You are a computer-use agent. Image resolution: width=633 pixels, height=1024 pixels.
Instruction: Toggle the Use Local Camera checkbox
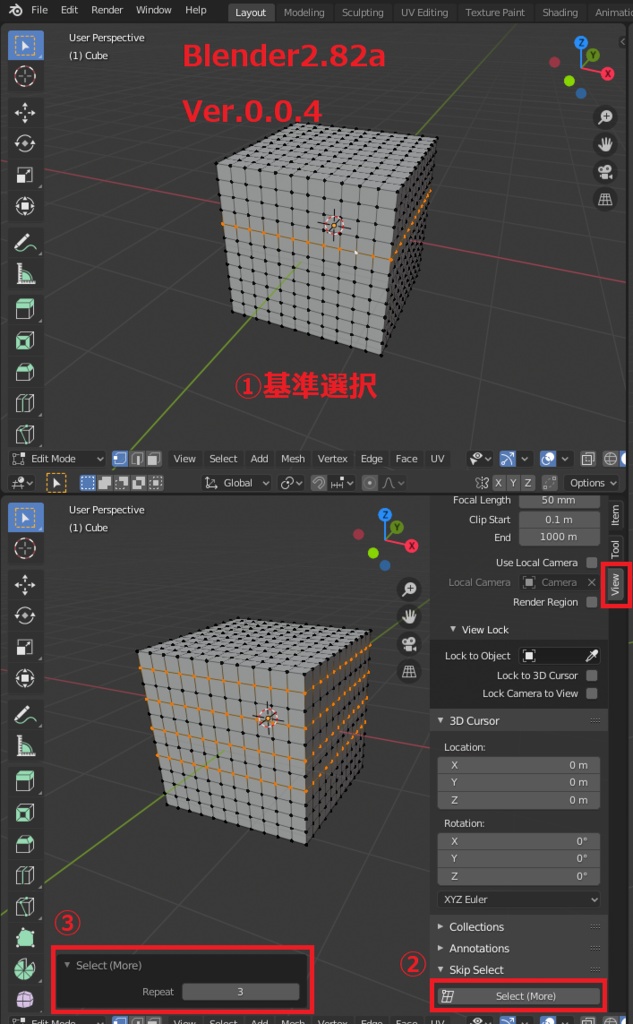tap(592, 562)
